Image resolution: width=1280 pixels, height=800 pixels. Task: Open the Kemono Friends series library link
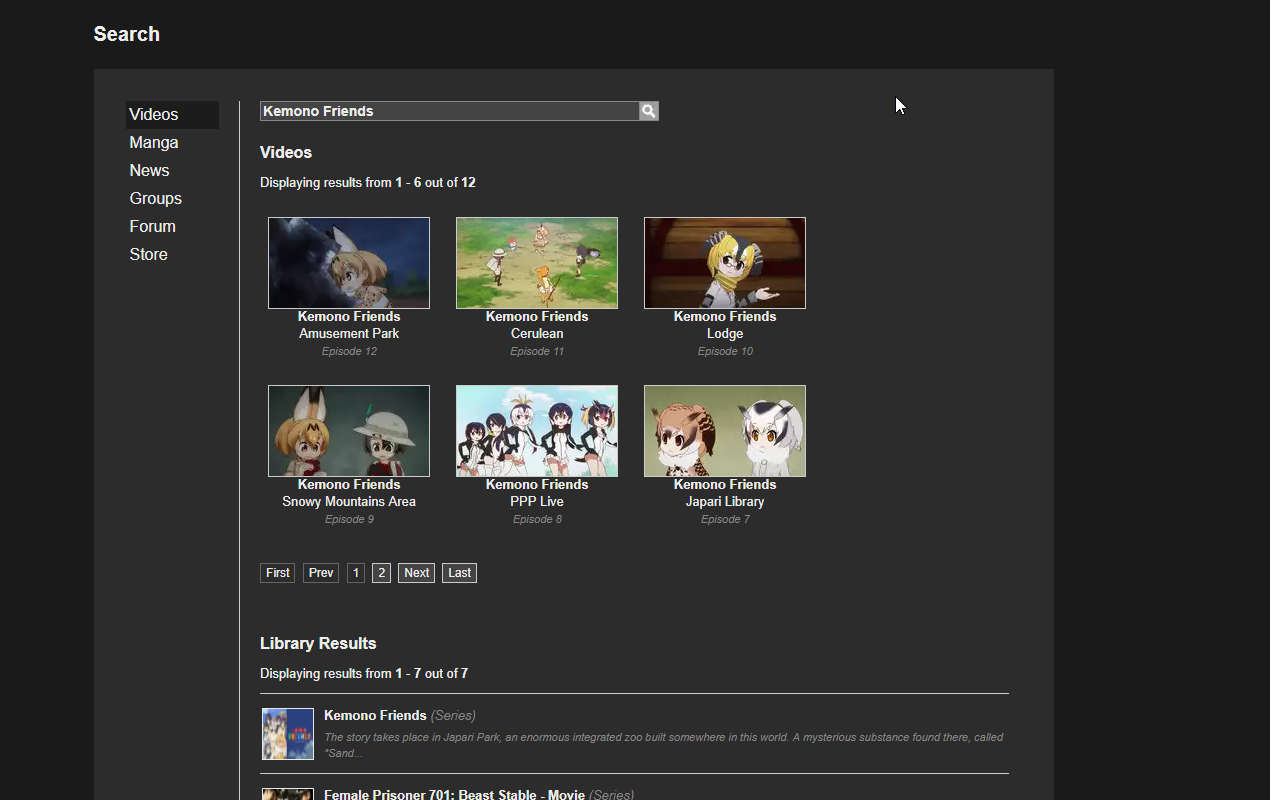(x=375, y=716)
